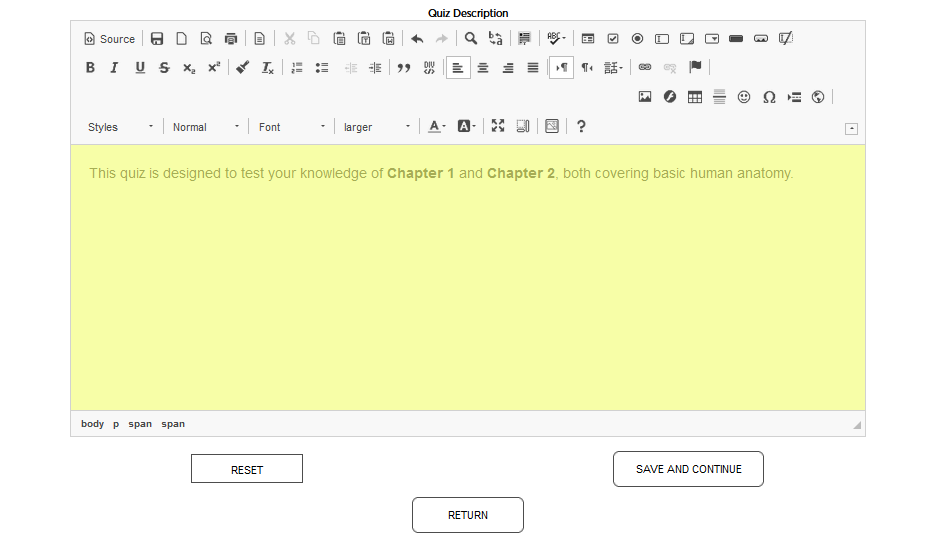Open the Styles dropdown
The height and width of the screenshot is (542, 936).
click(121, 127)
